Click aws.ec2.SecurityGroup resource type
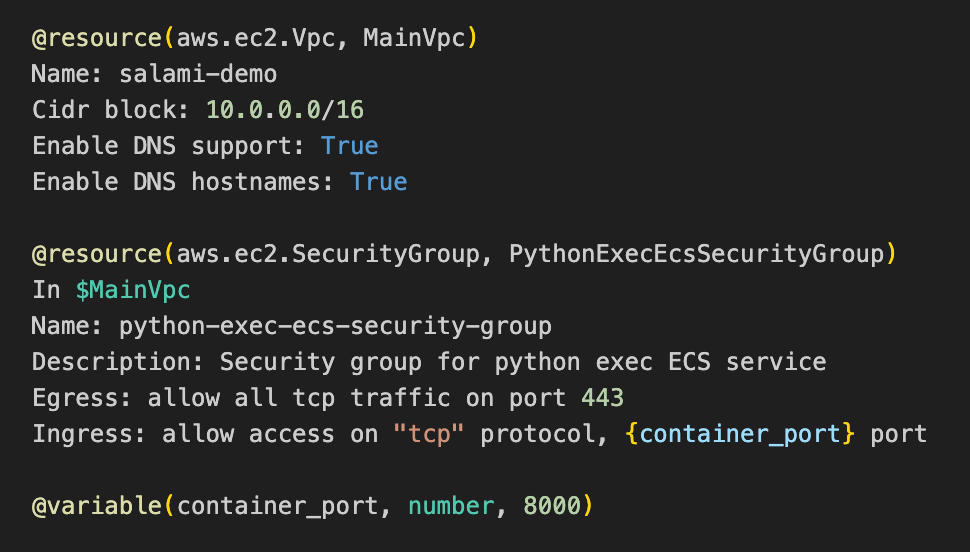The height and width of the screenshot is (552, 970). click(x=328, y=254)
